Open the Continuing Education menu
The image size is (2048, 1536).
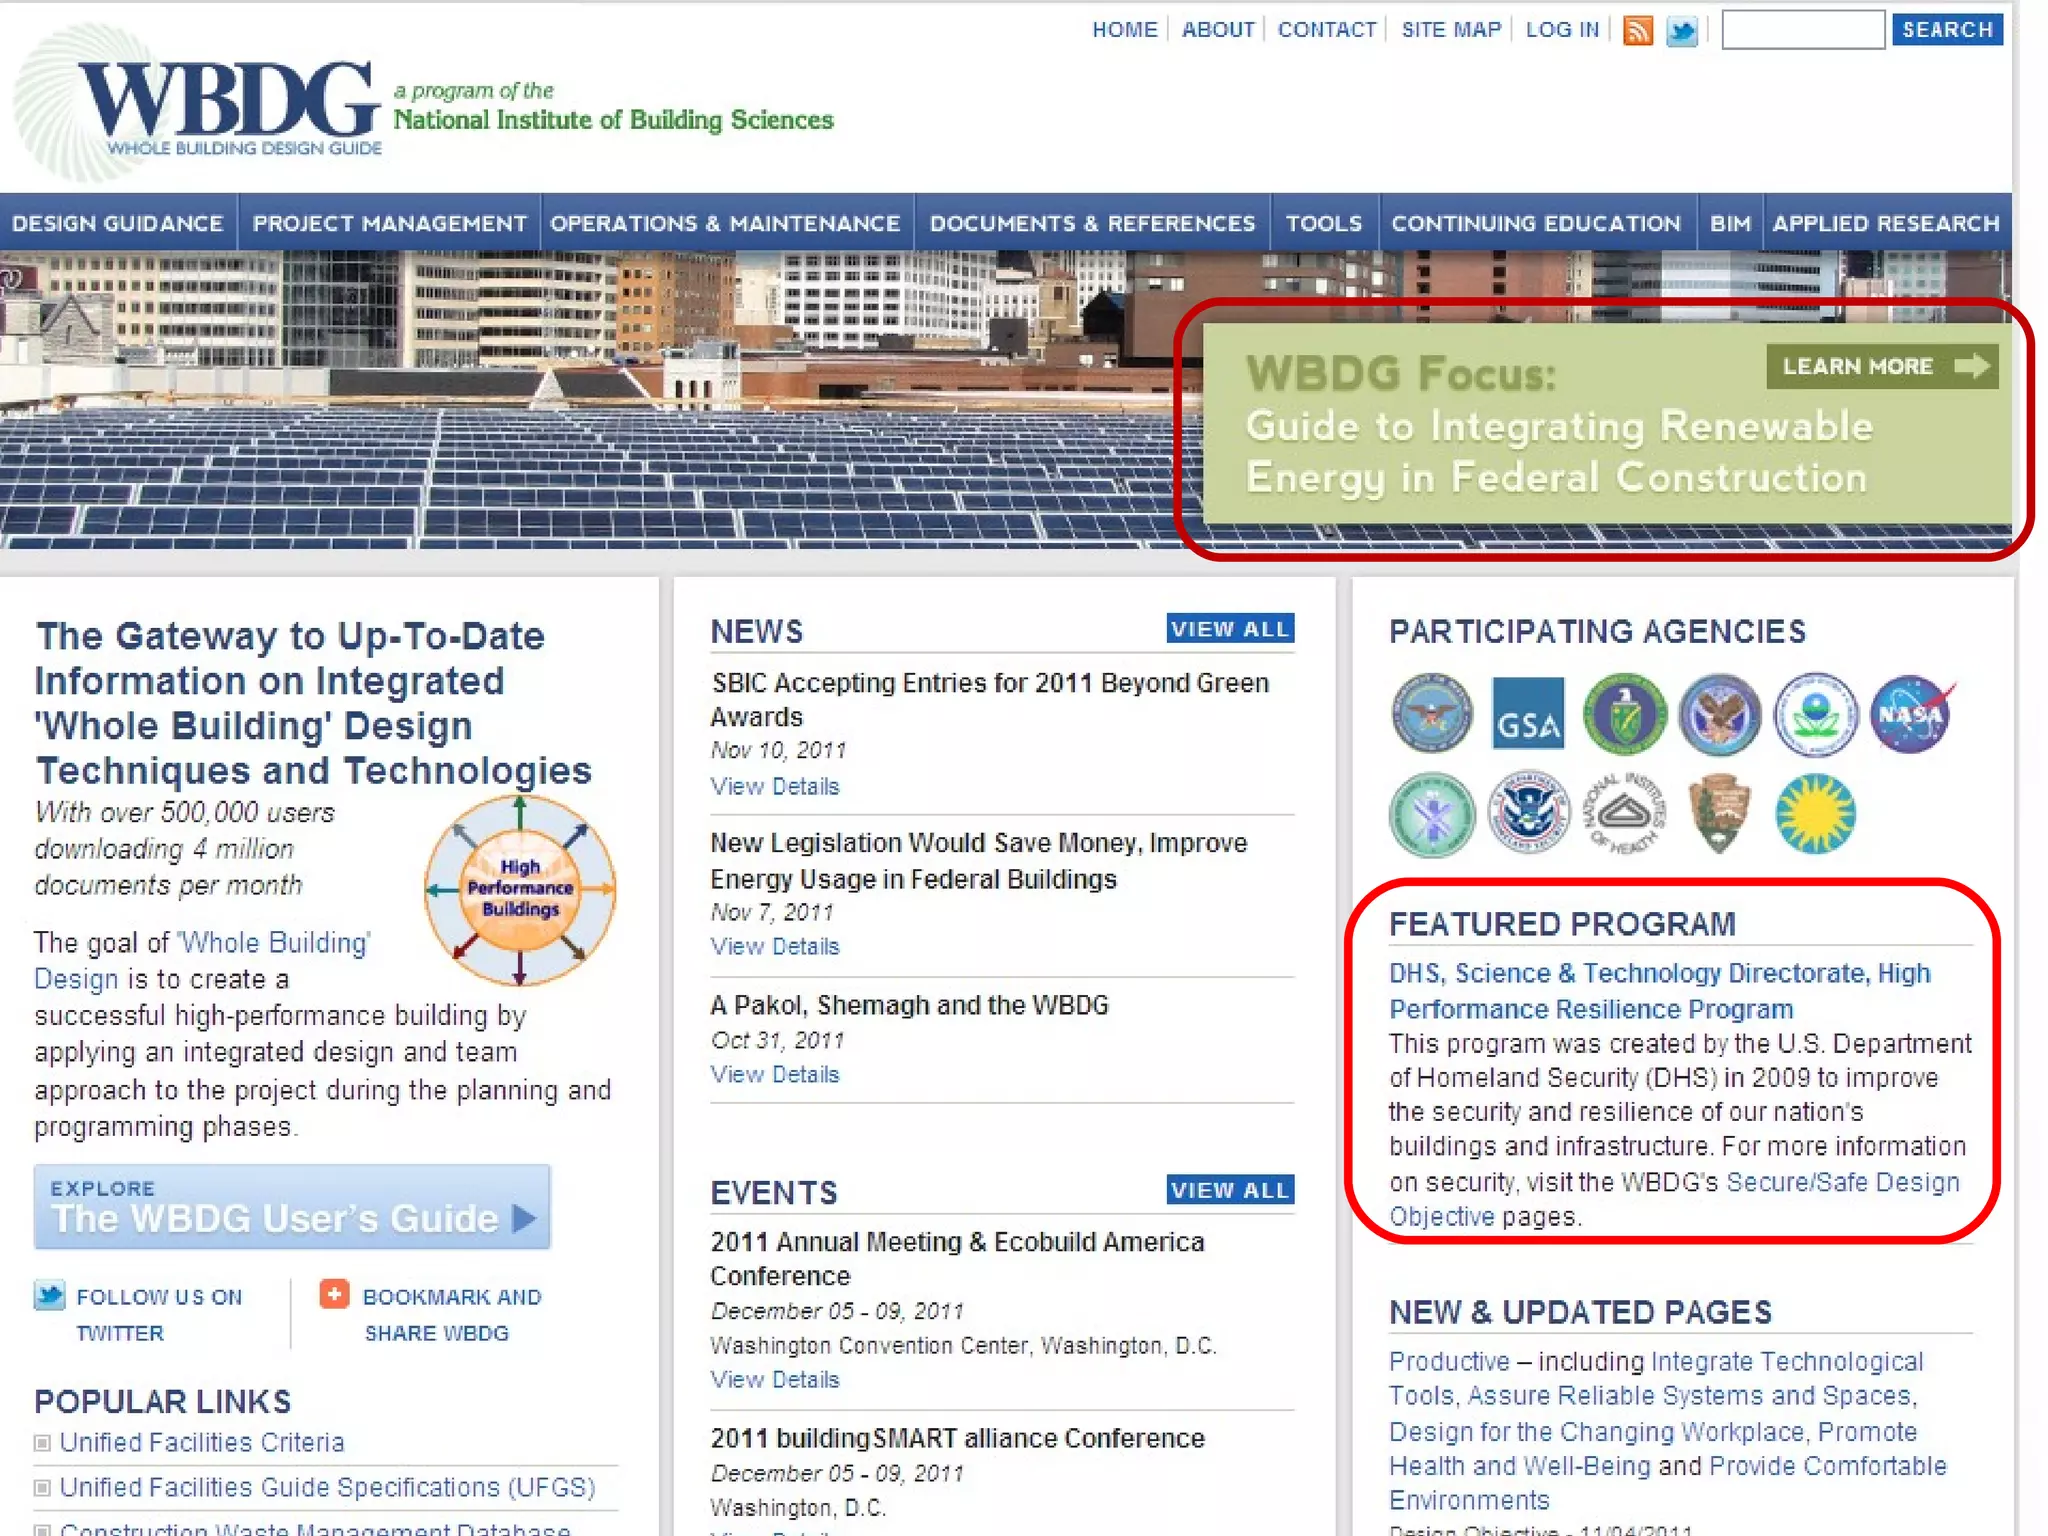click(1536, 223)
